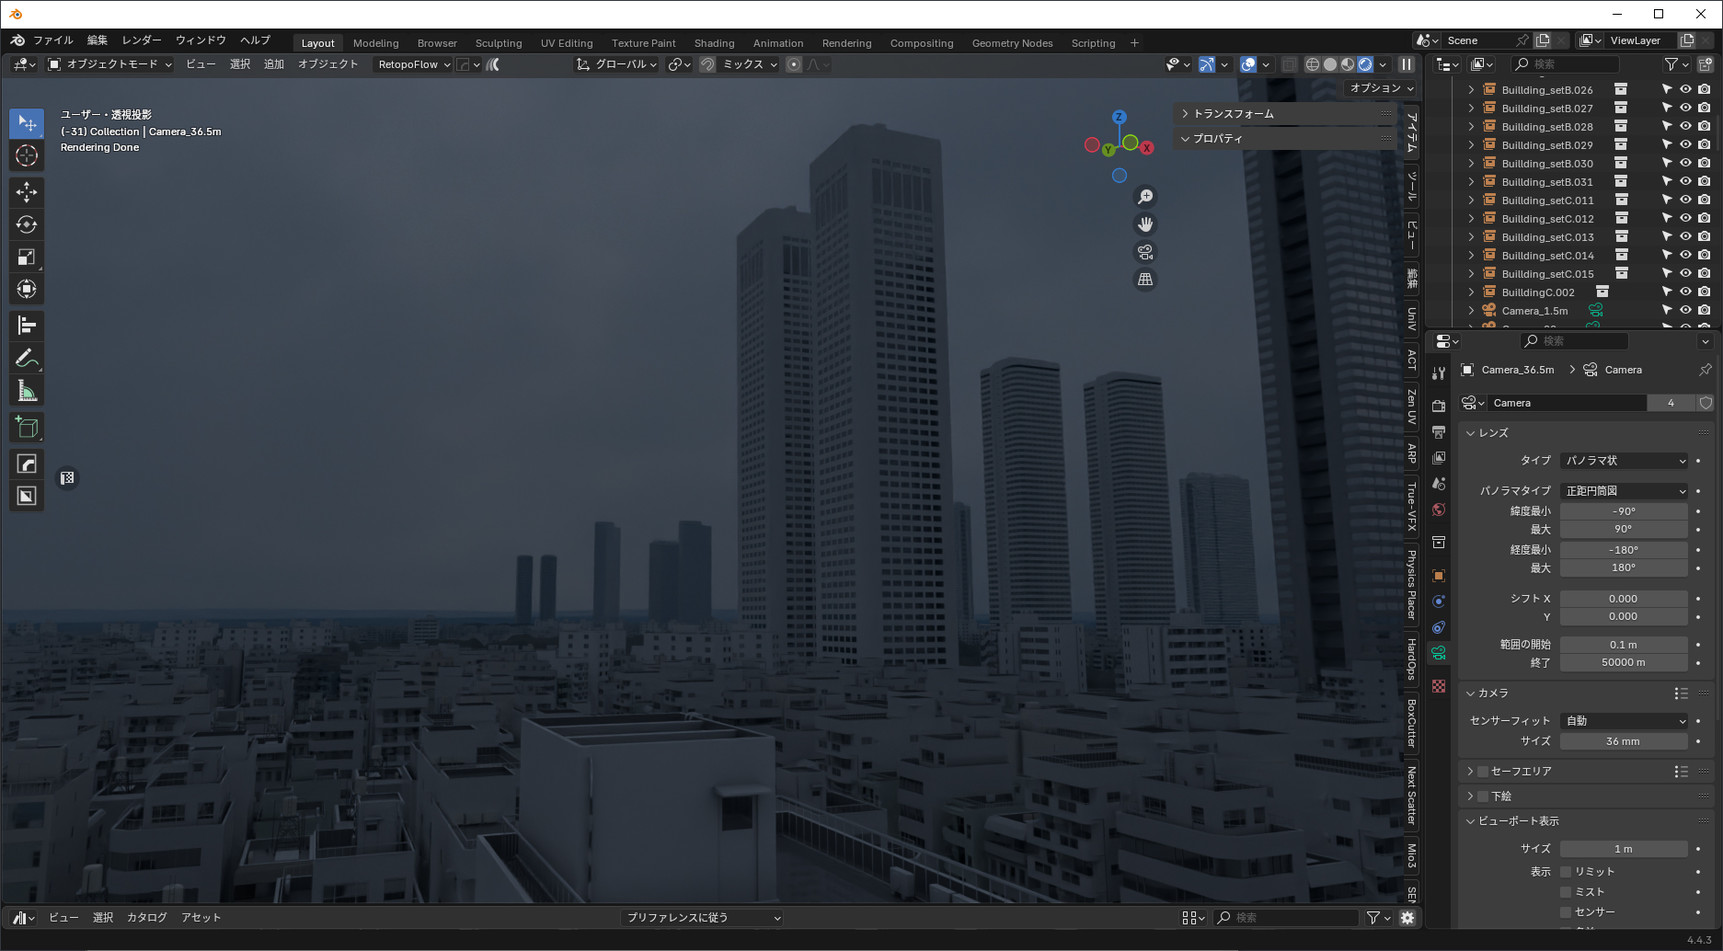Viewport: 1723px width, 951px height.
Task: Open the Follow Preferences import dropdown
Action: pos(703,918)
